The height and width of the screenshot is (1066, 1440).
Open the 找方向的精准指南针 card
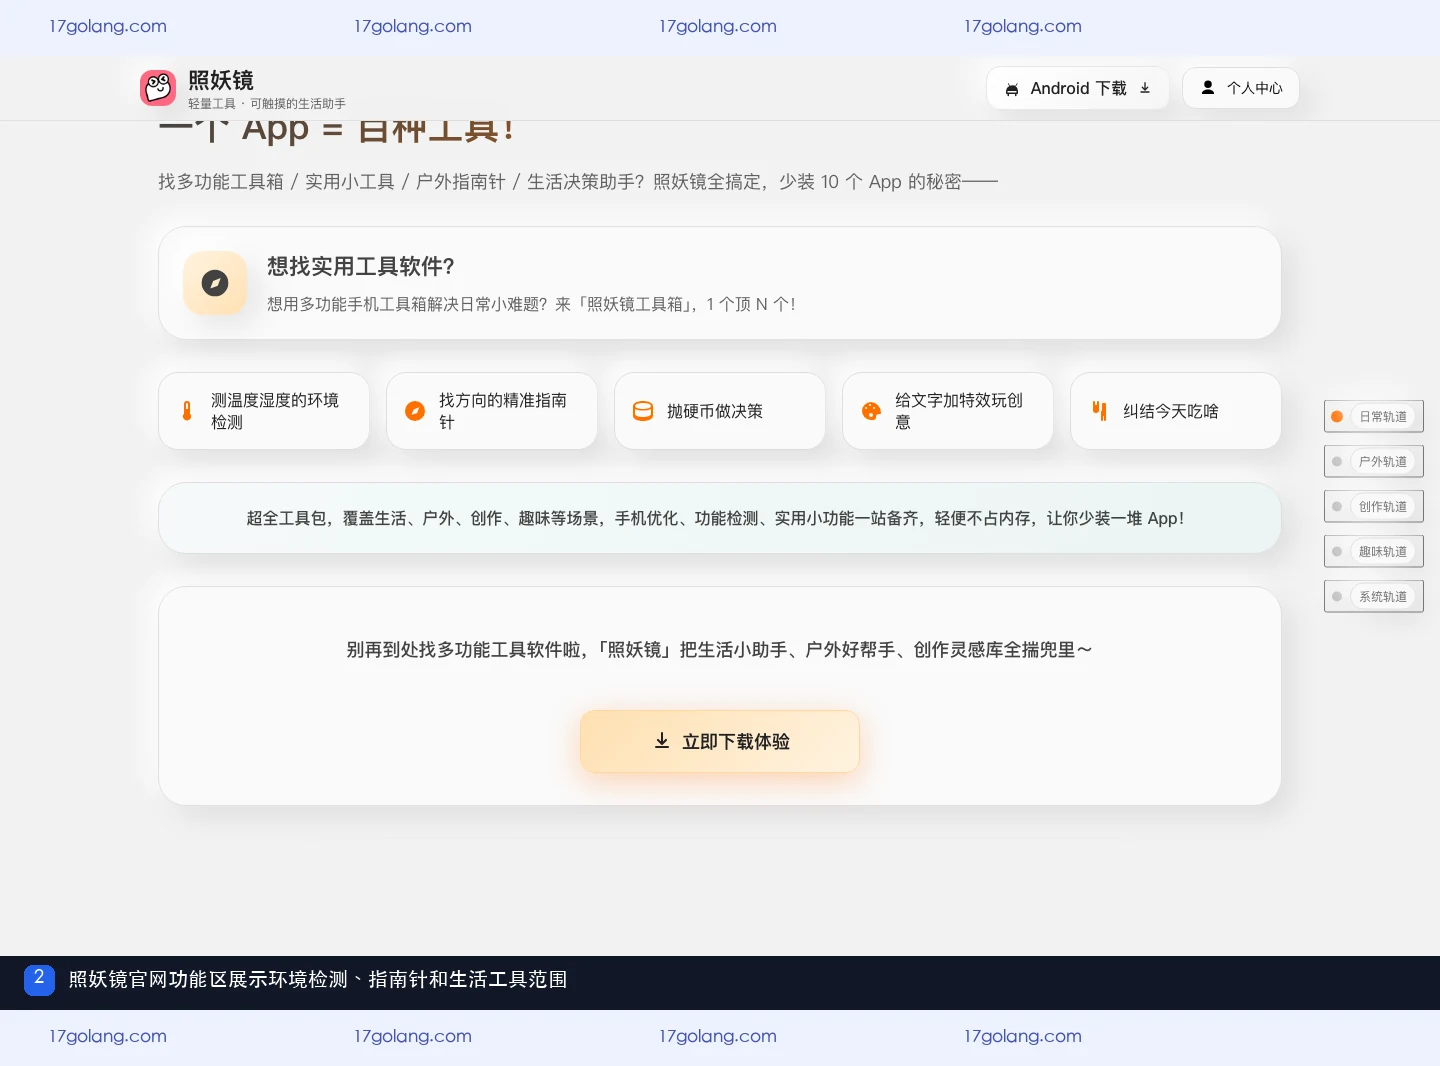point(492,411)
